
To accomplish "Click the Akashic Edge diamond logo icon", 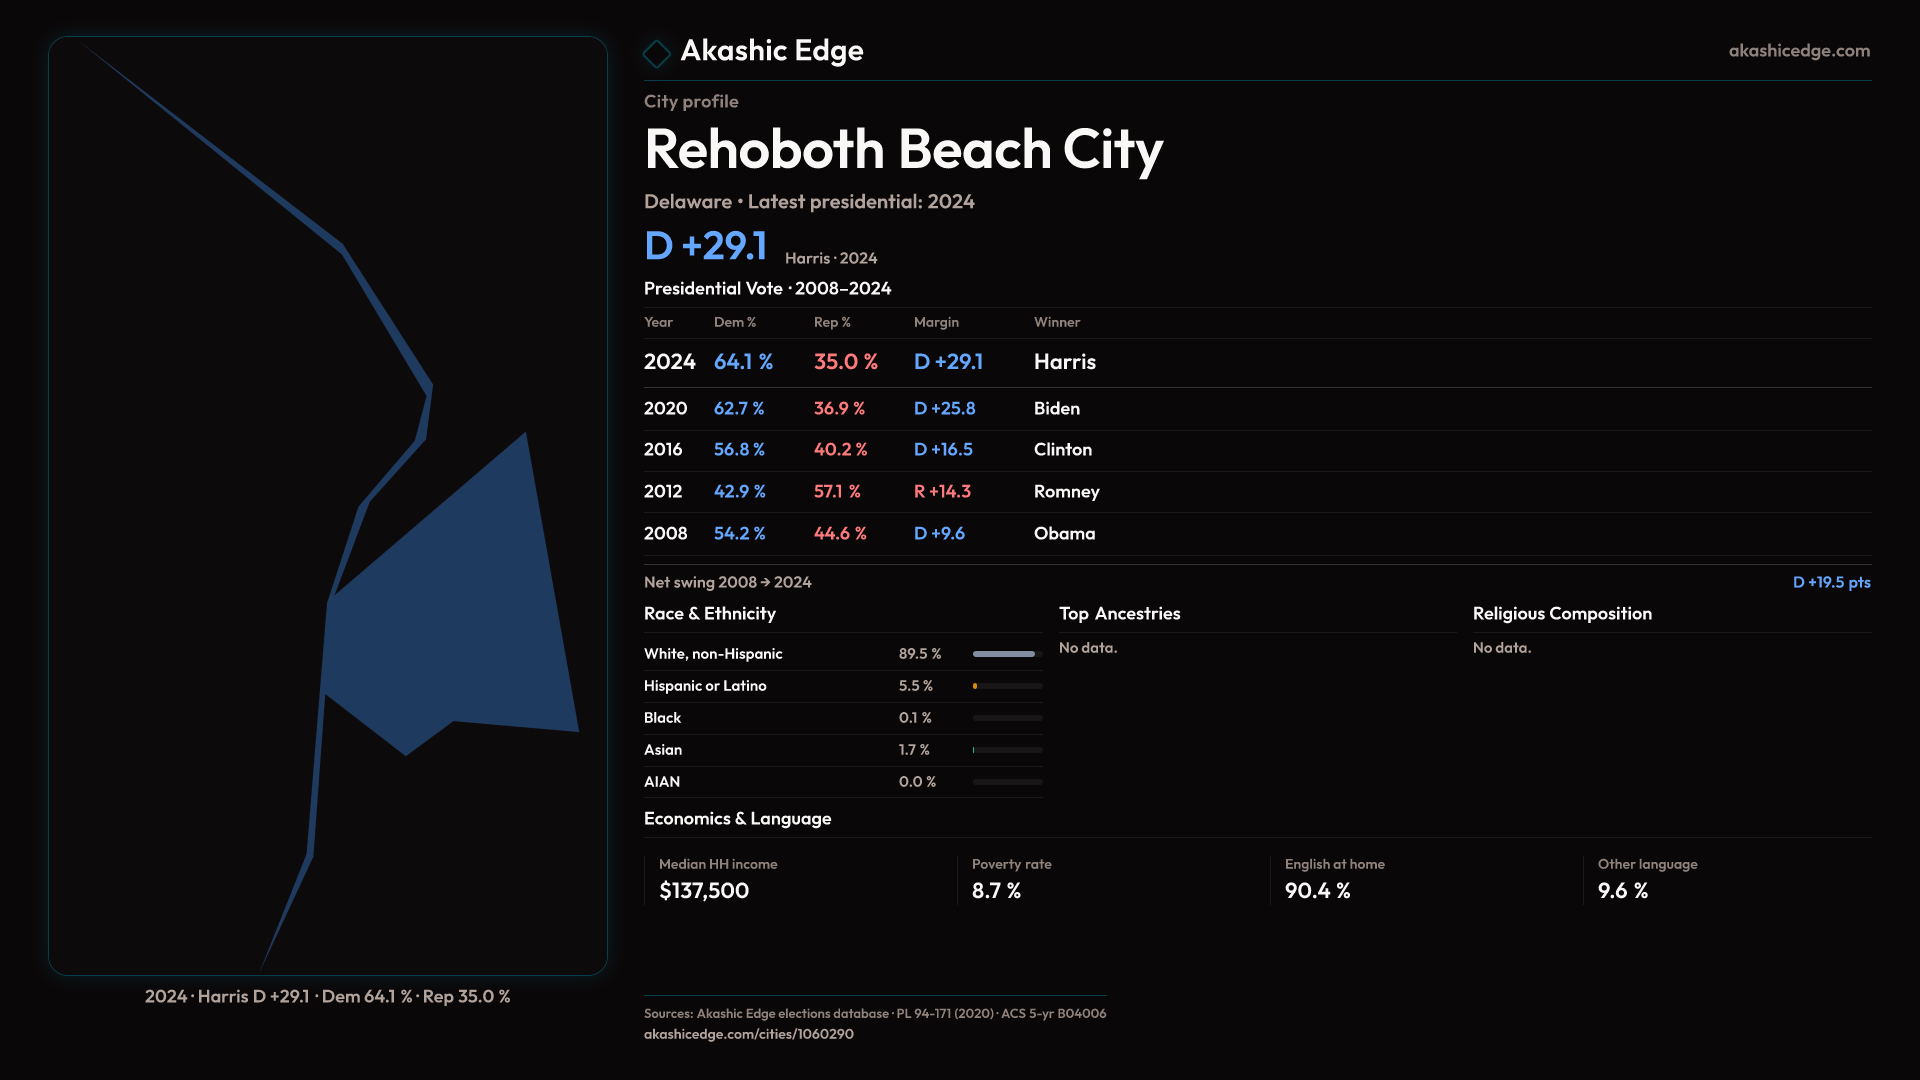I will (x=656, y=53).
